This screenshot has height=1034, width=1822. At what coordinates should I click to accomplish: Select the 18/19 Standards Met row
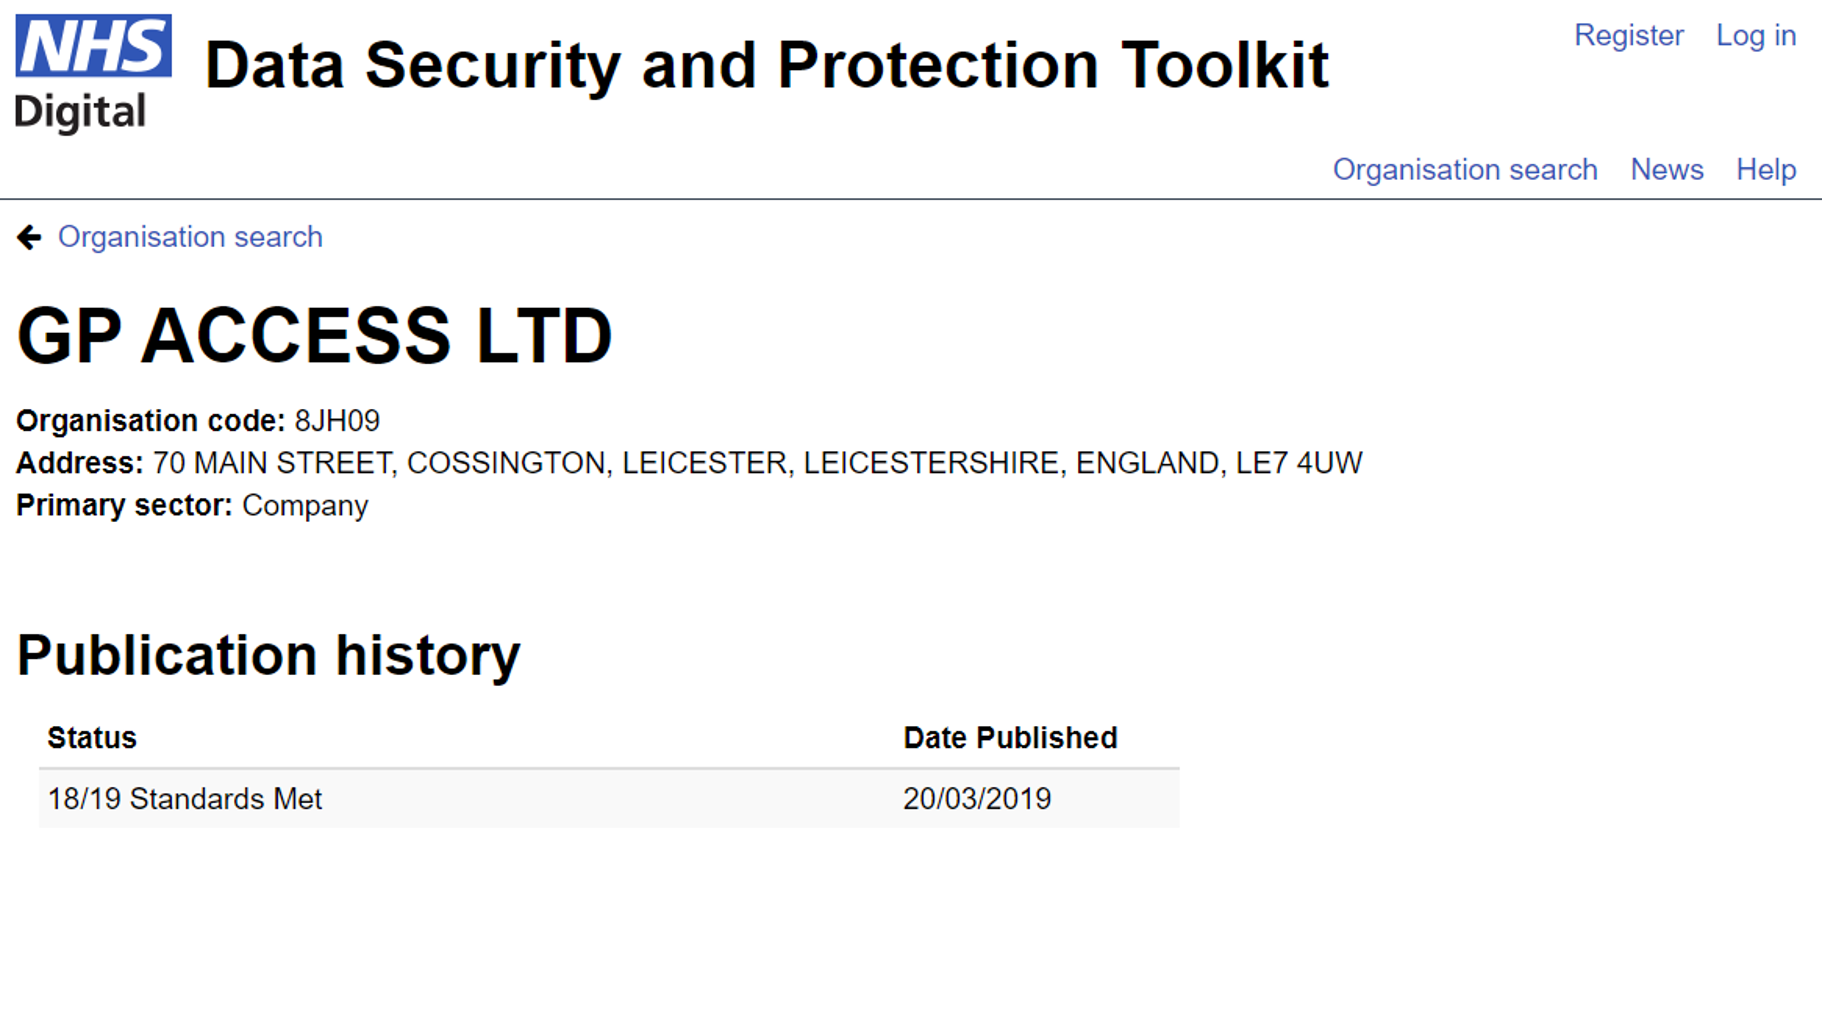(185, 799)
